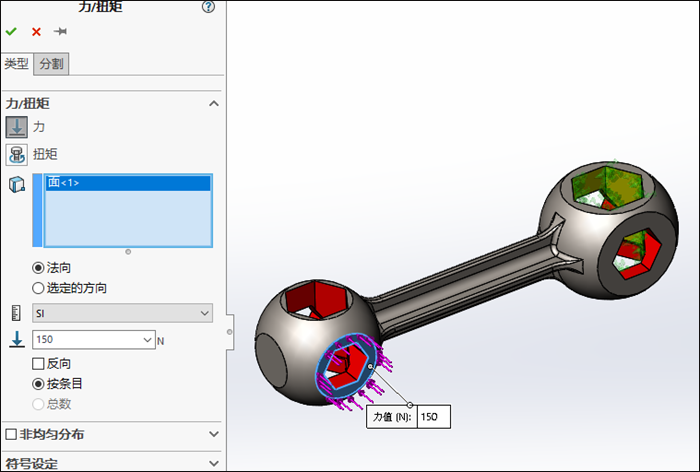Open the SI units dropdown
Screen dimensions: 700x472
[x=122, y=313]
